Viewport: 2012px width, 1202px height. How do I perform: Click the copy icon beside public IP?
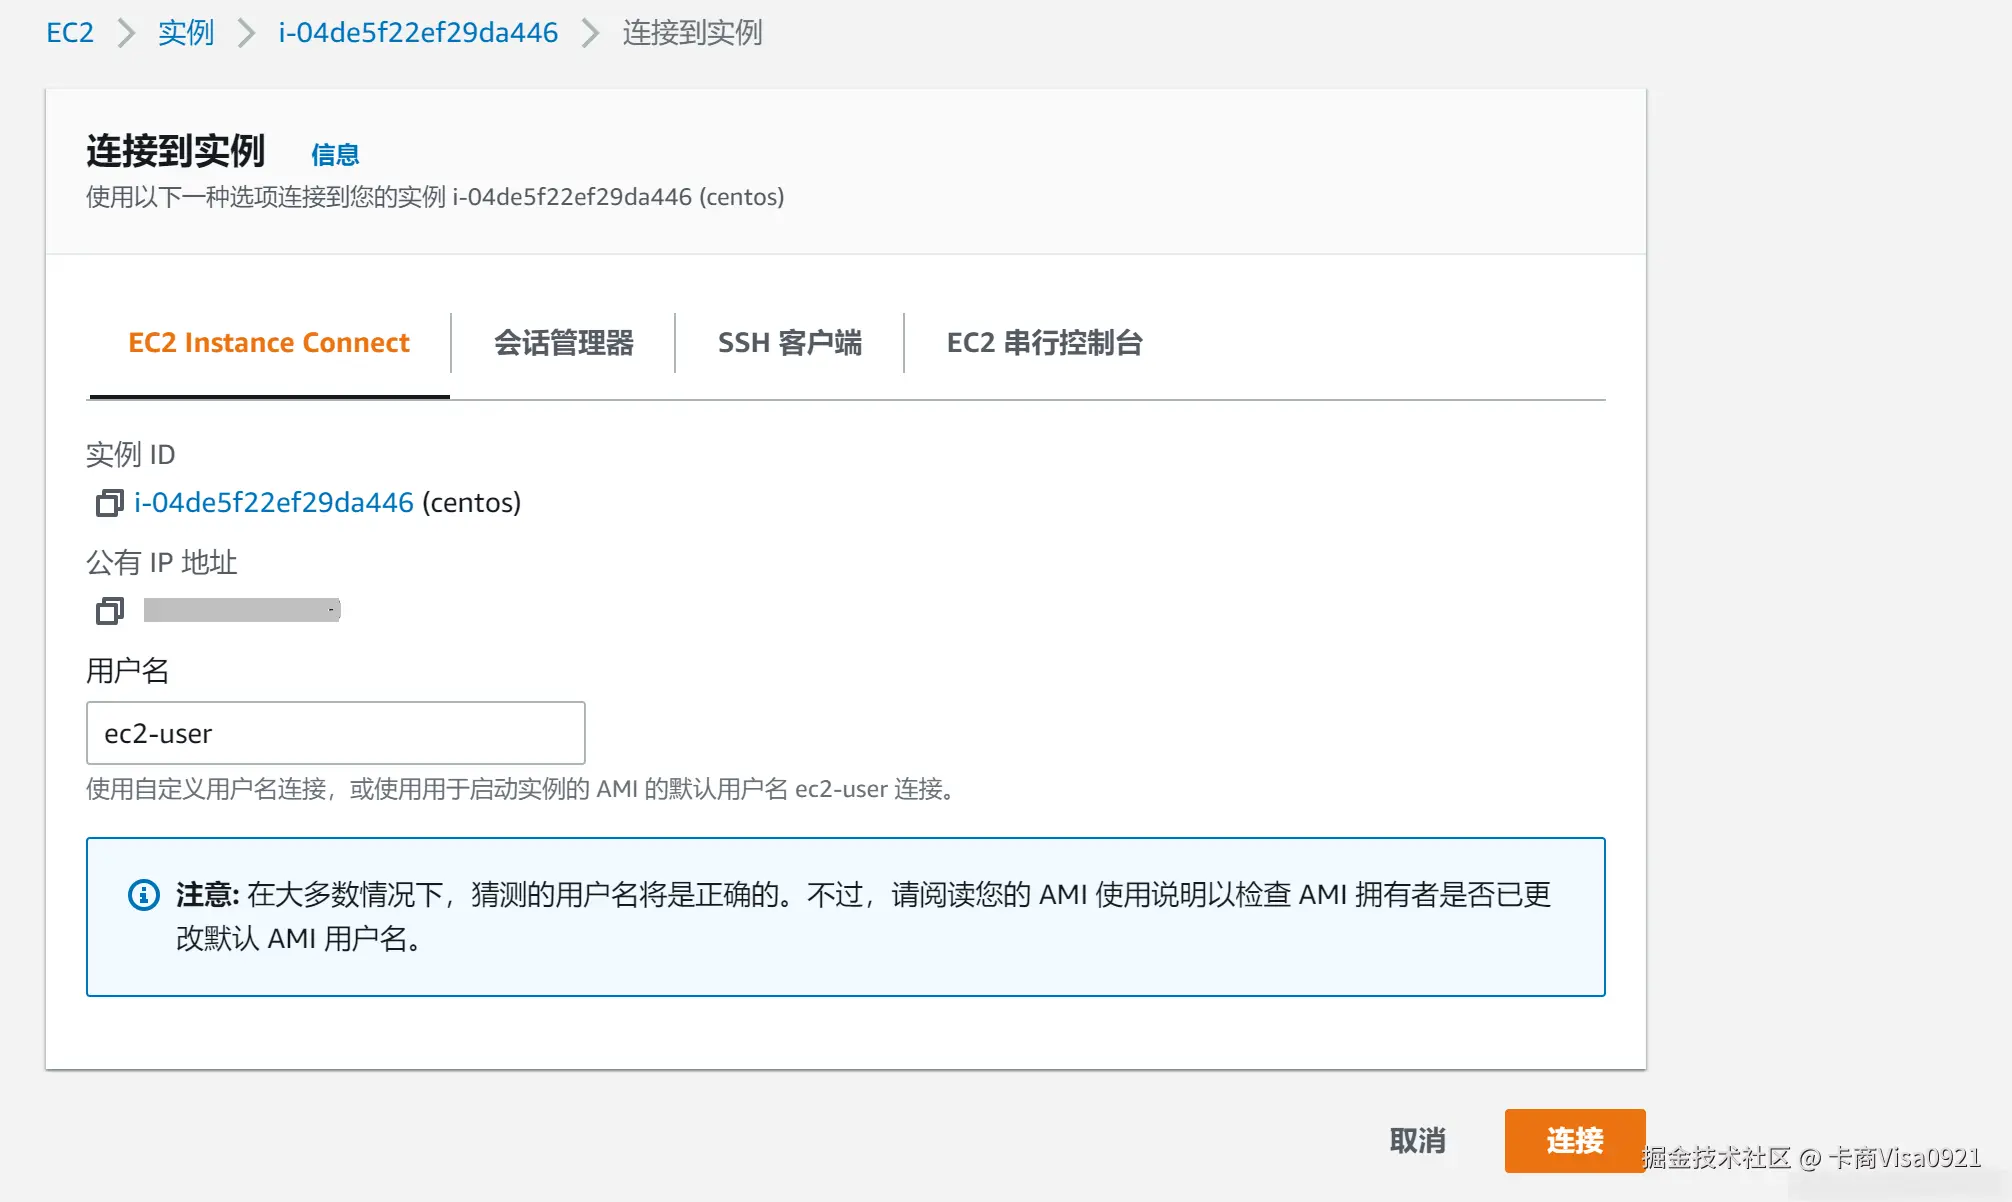tap(109, 610)
